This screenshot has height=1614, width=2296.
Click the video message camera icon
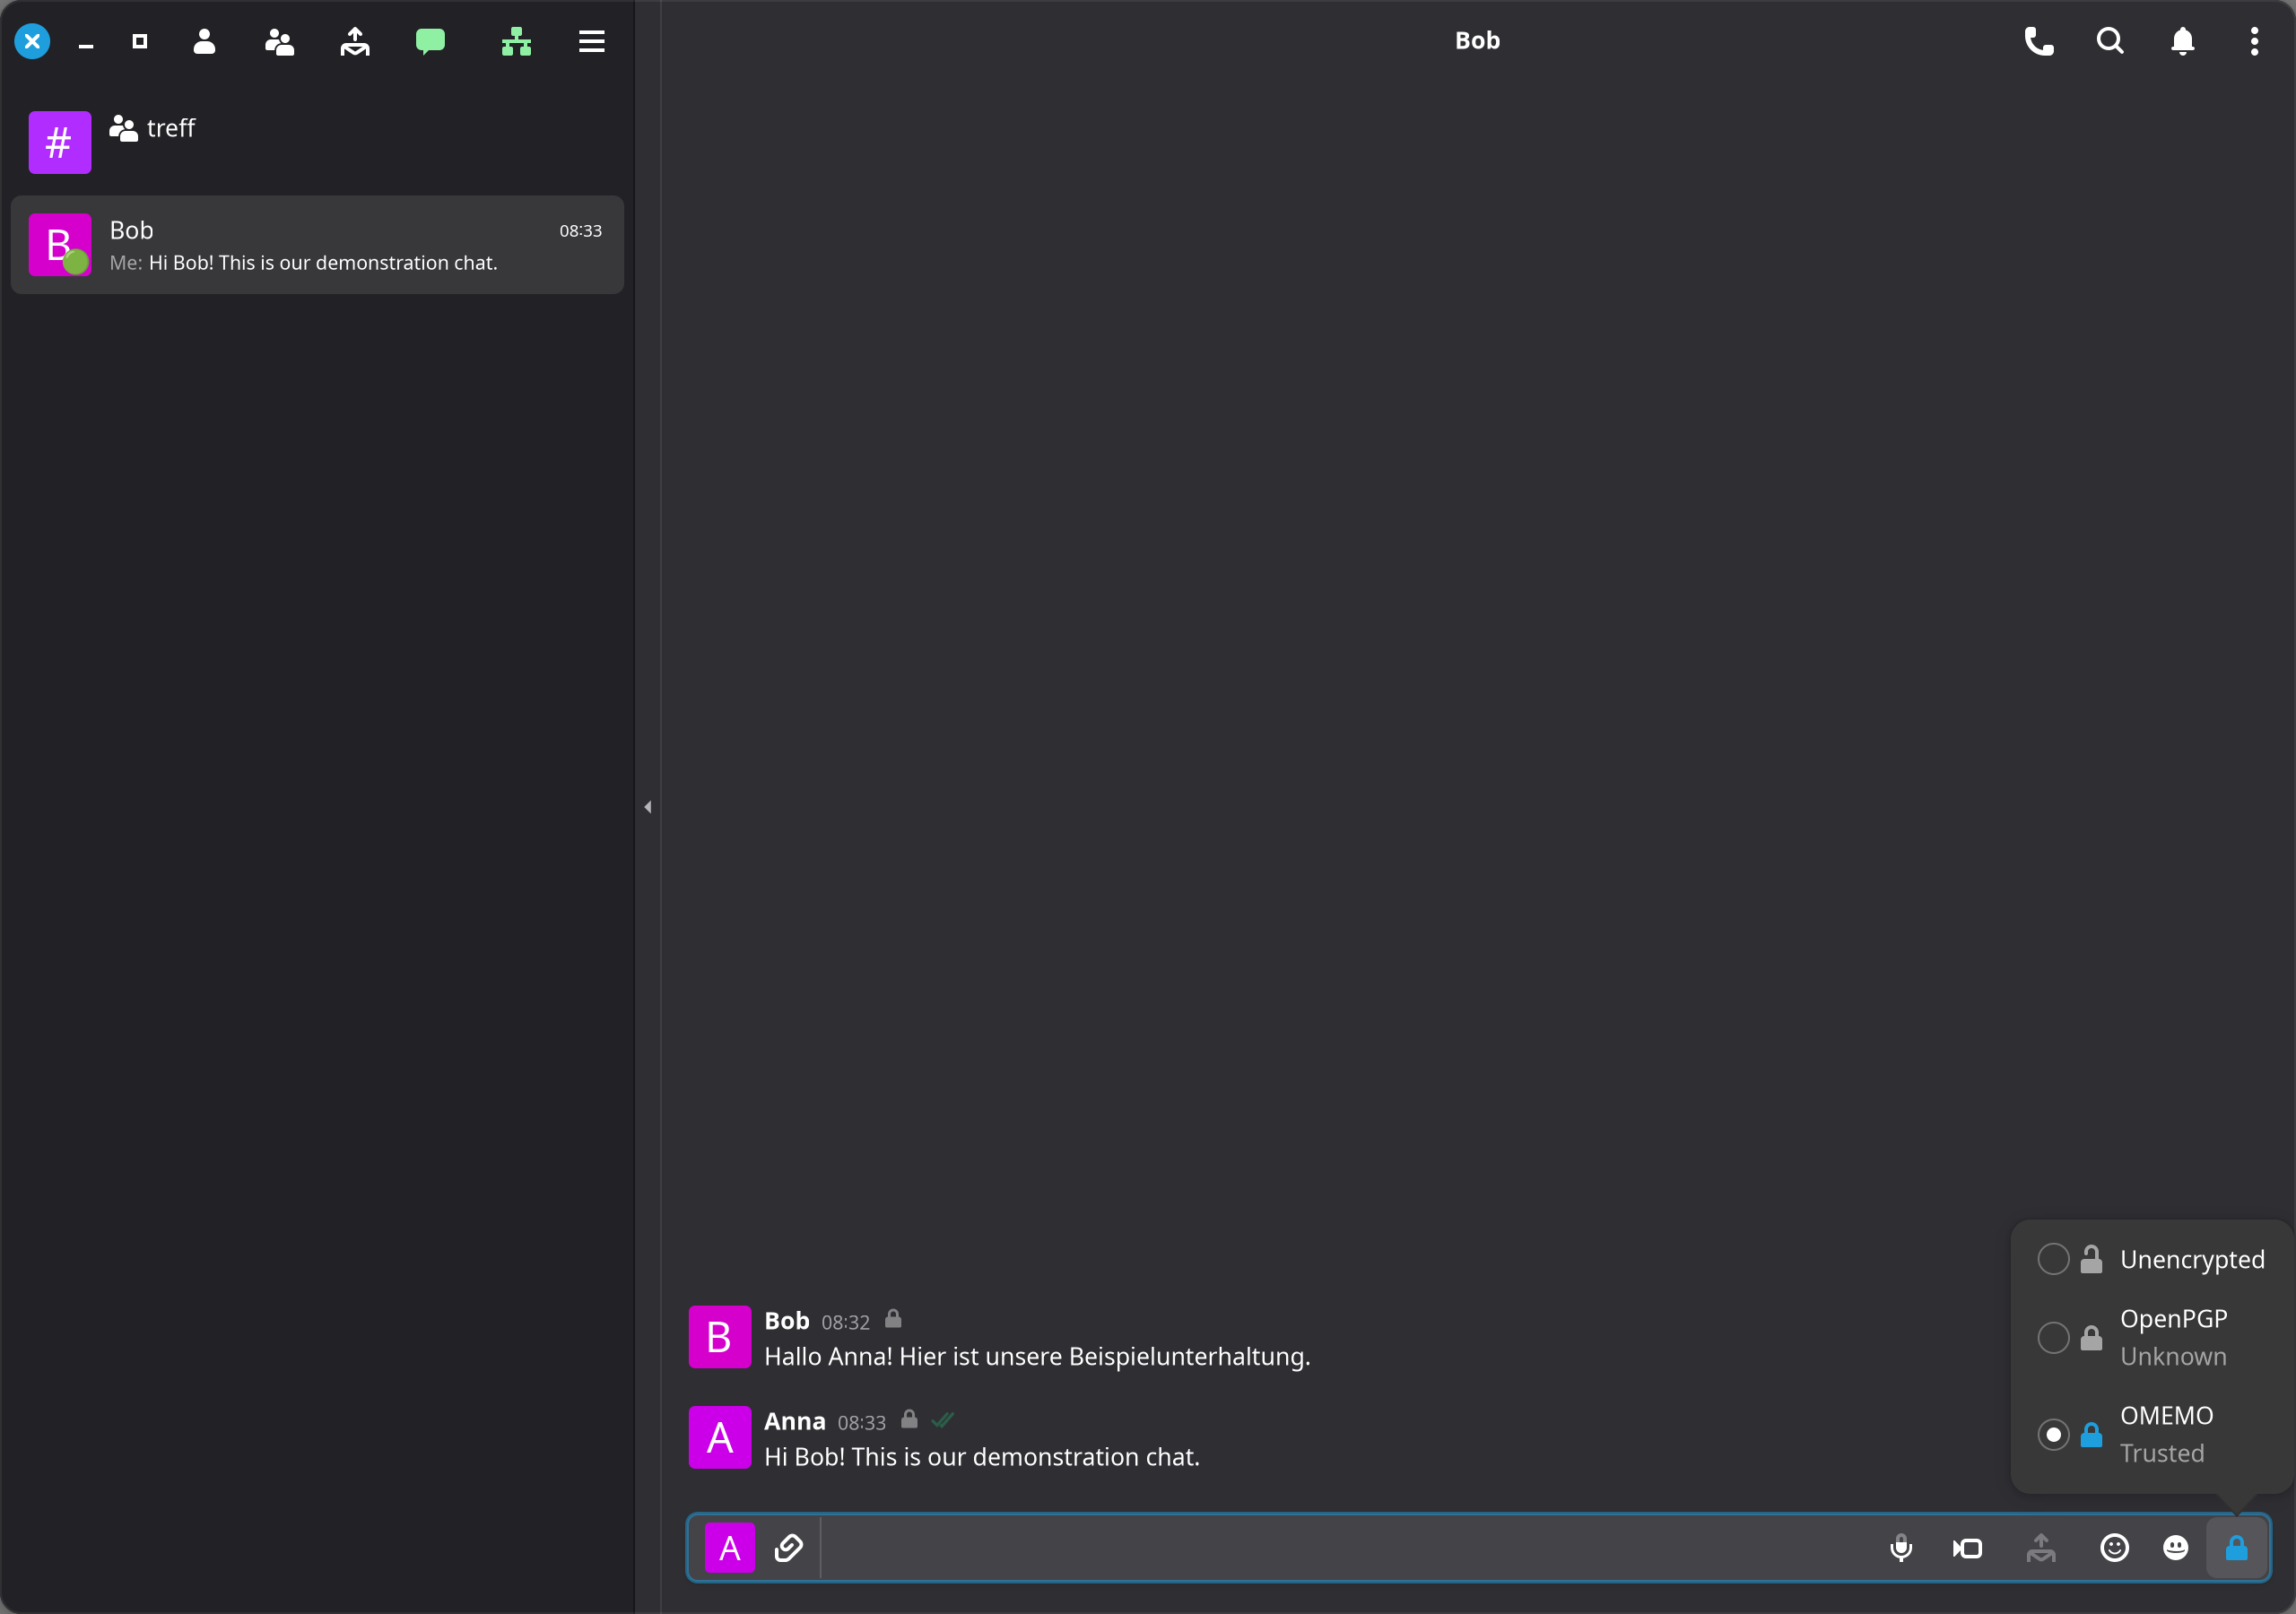tap(1967, 1548)
